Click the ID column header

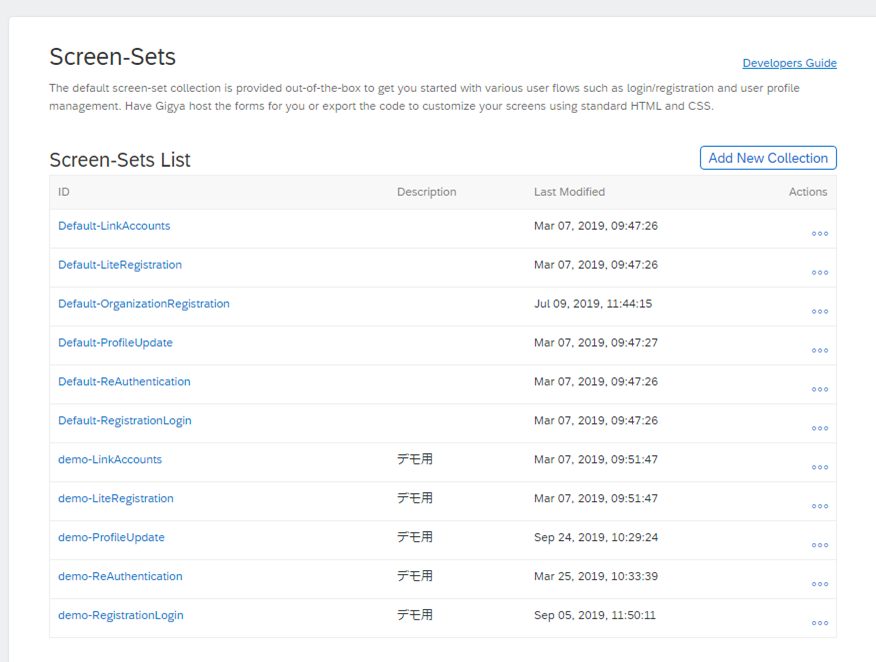pos(64,192)
